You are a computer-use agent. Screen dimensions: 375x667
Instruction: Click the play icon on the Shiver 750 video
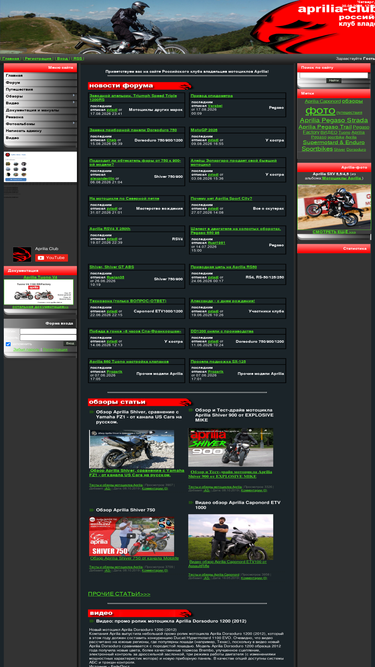131,536
